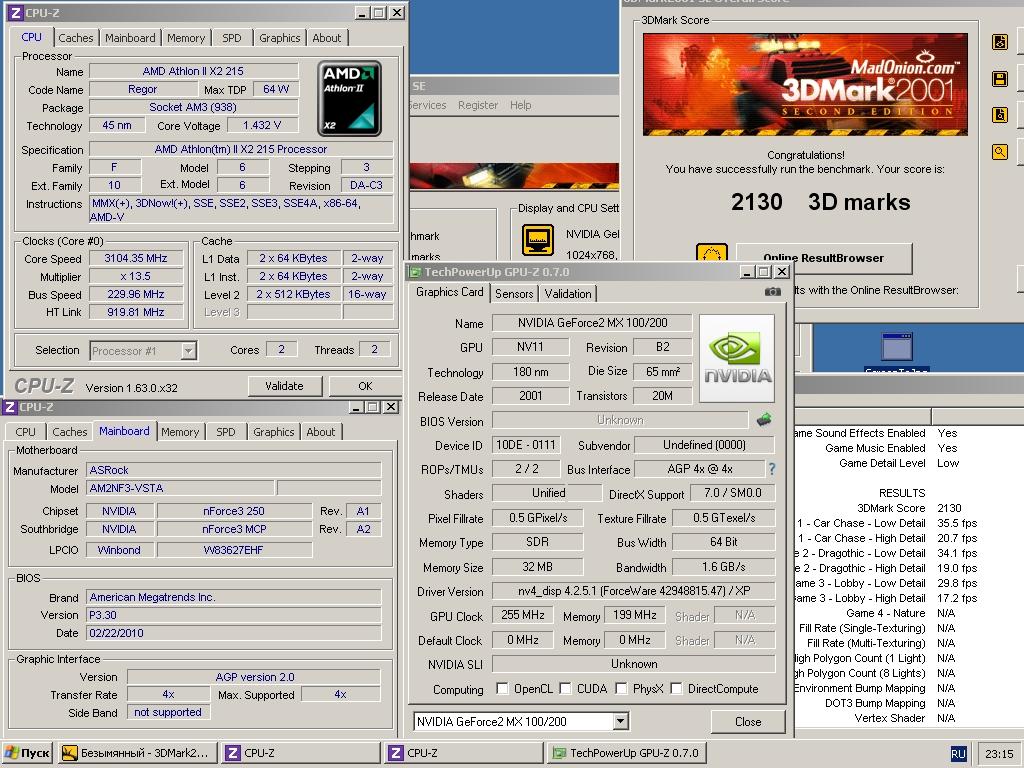Click OK button in CPU-Z
This screenshot has height=768, width=1024.
[x=365, y=386]
